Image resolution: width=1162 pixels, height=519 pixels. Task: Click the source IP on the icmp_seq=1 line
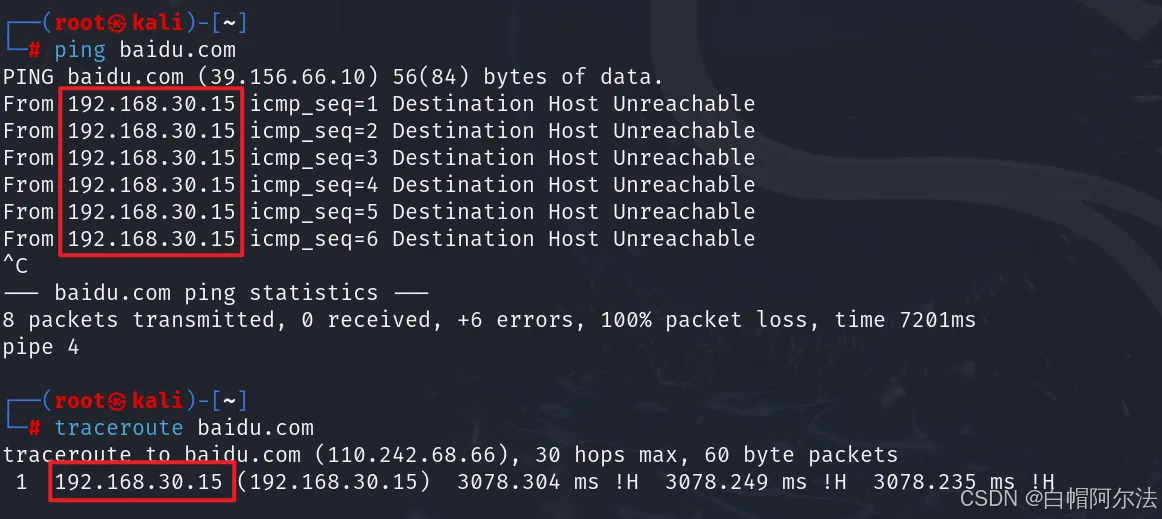point(152,103)
